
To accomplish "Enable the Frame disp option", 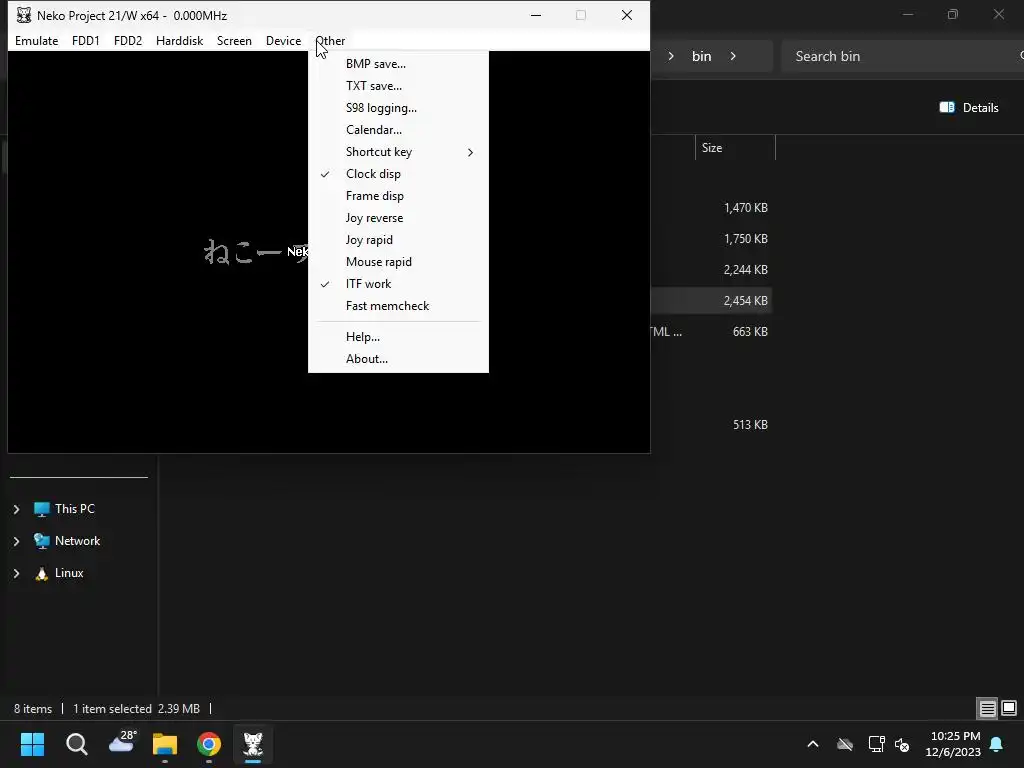I will pos(398,196).
